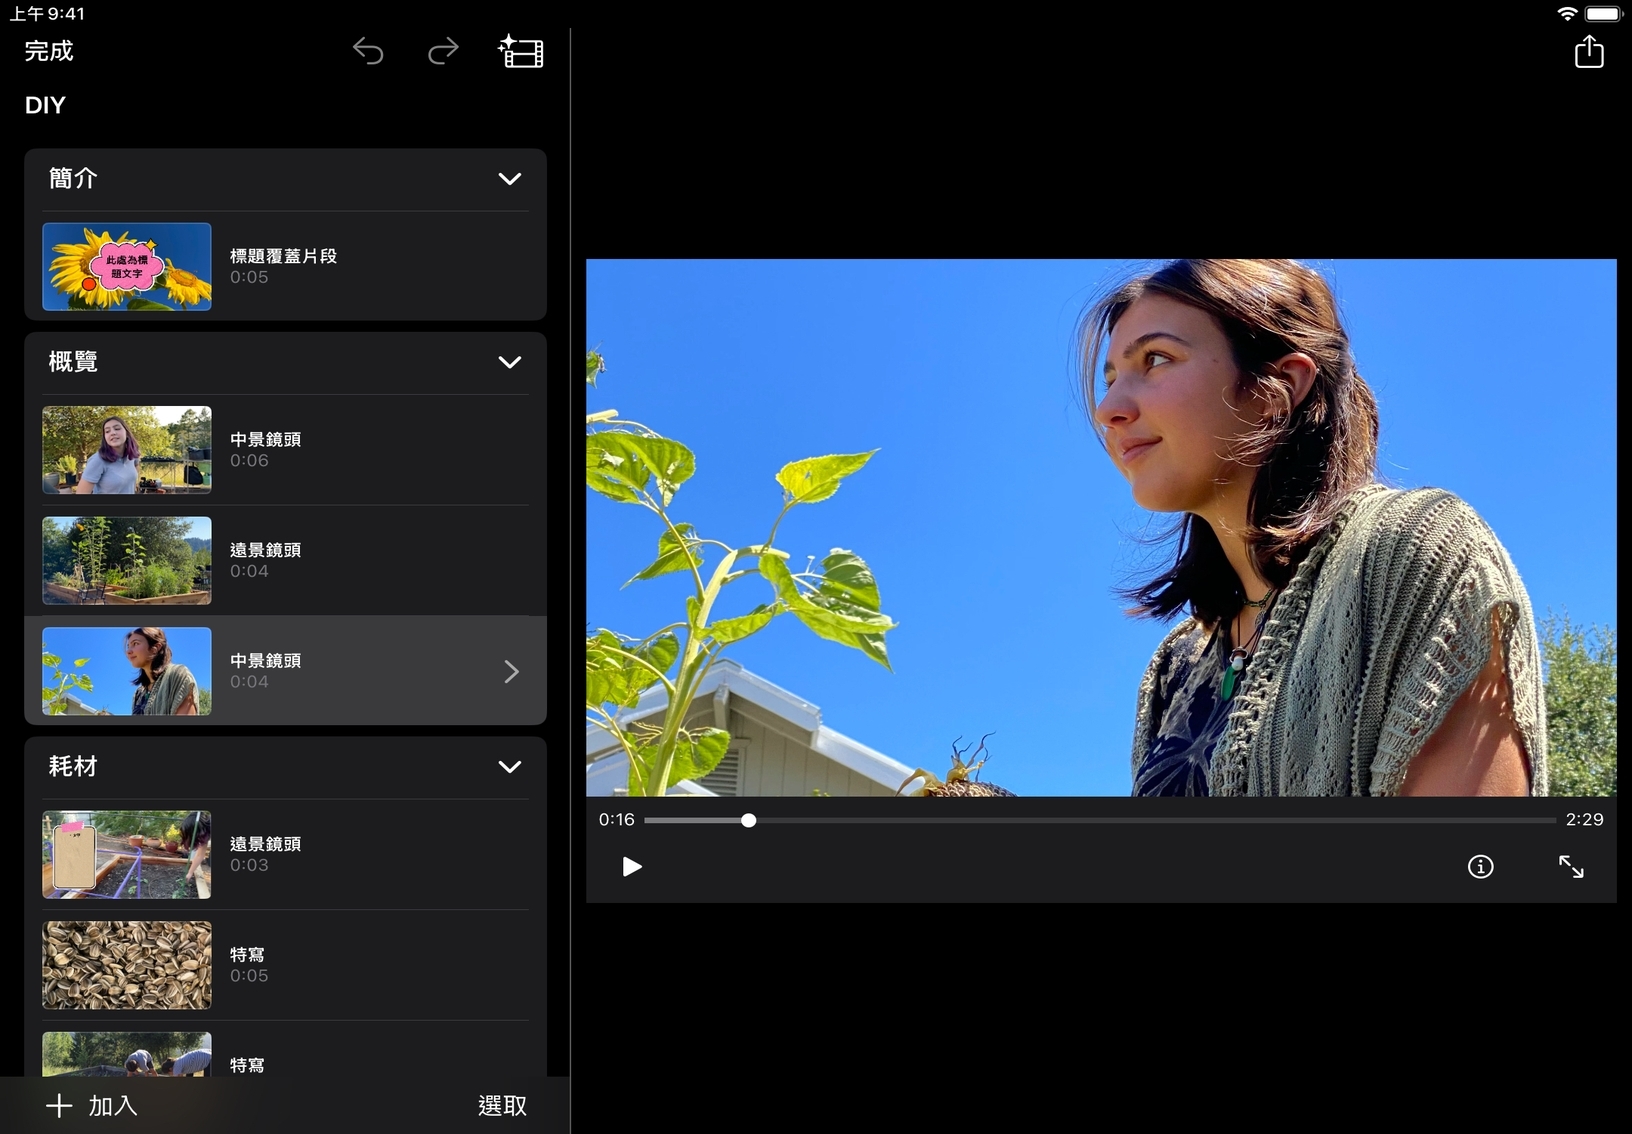Tap 完成 to finish editing
This screenshot has width=1632, height=1134.
[x=49, y=51]
